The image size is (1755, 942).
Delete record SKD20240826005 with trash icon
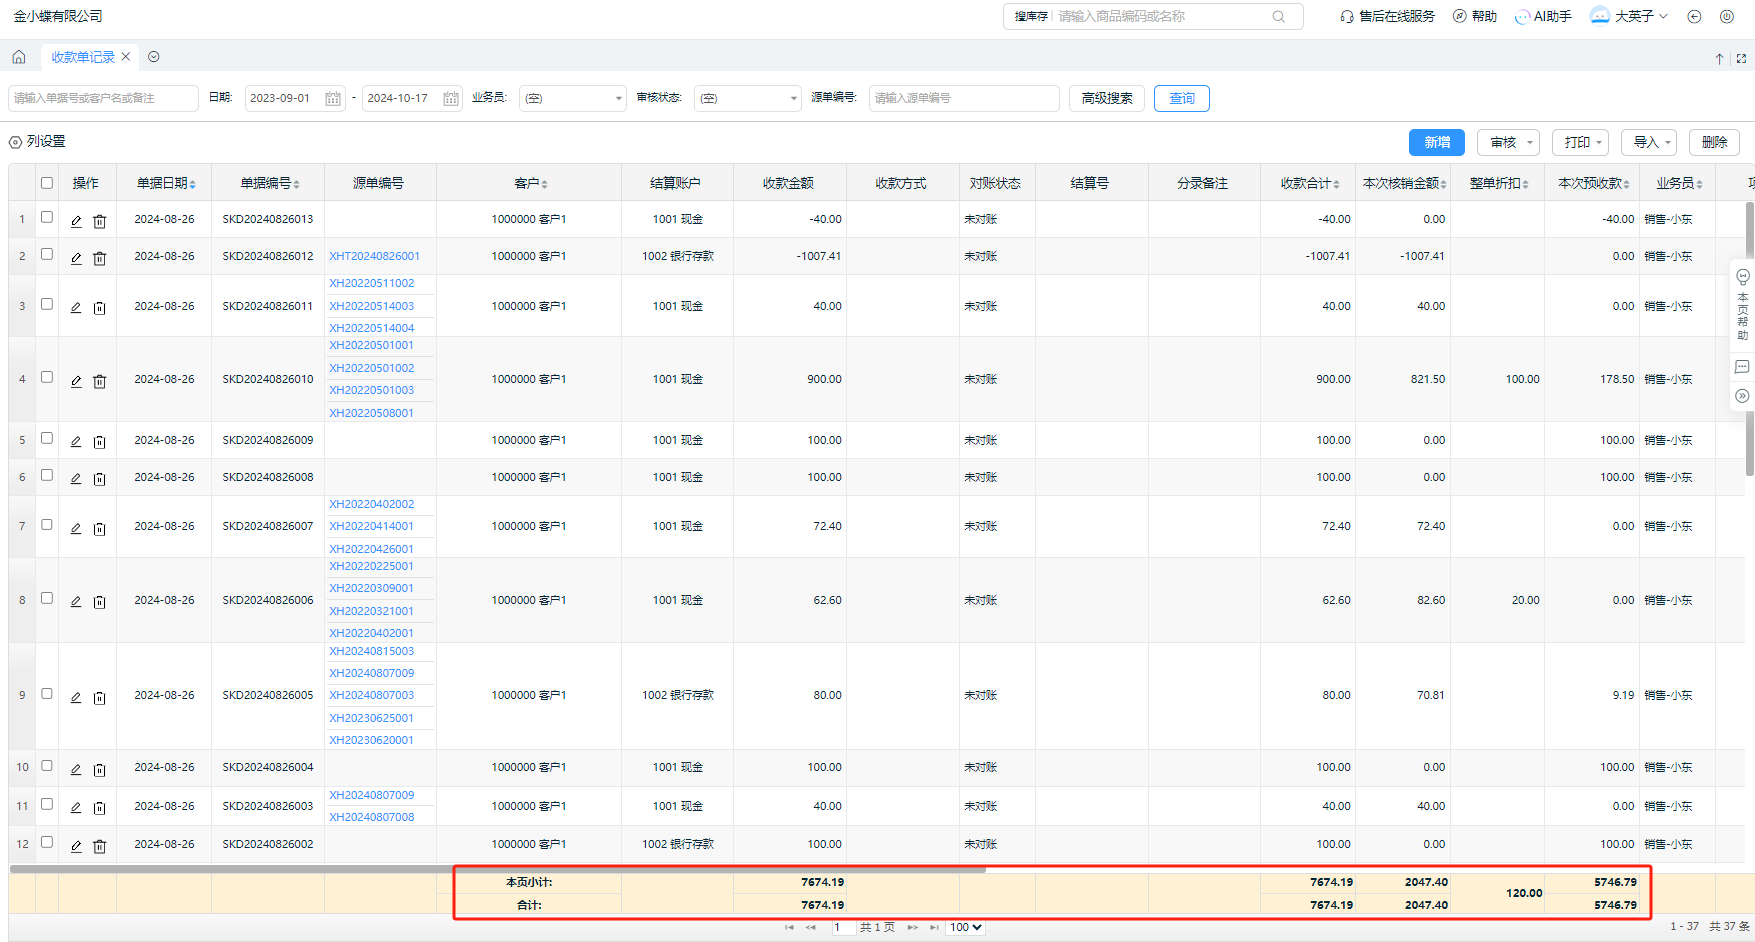point(100,697)
